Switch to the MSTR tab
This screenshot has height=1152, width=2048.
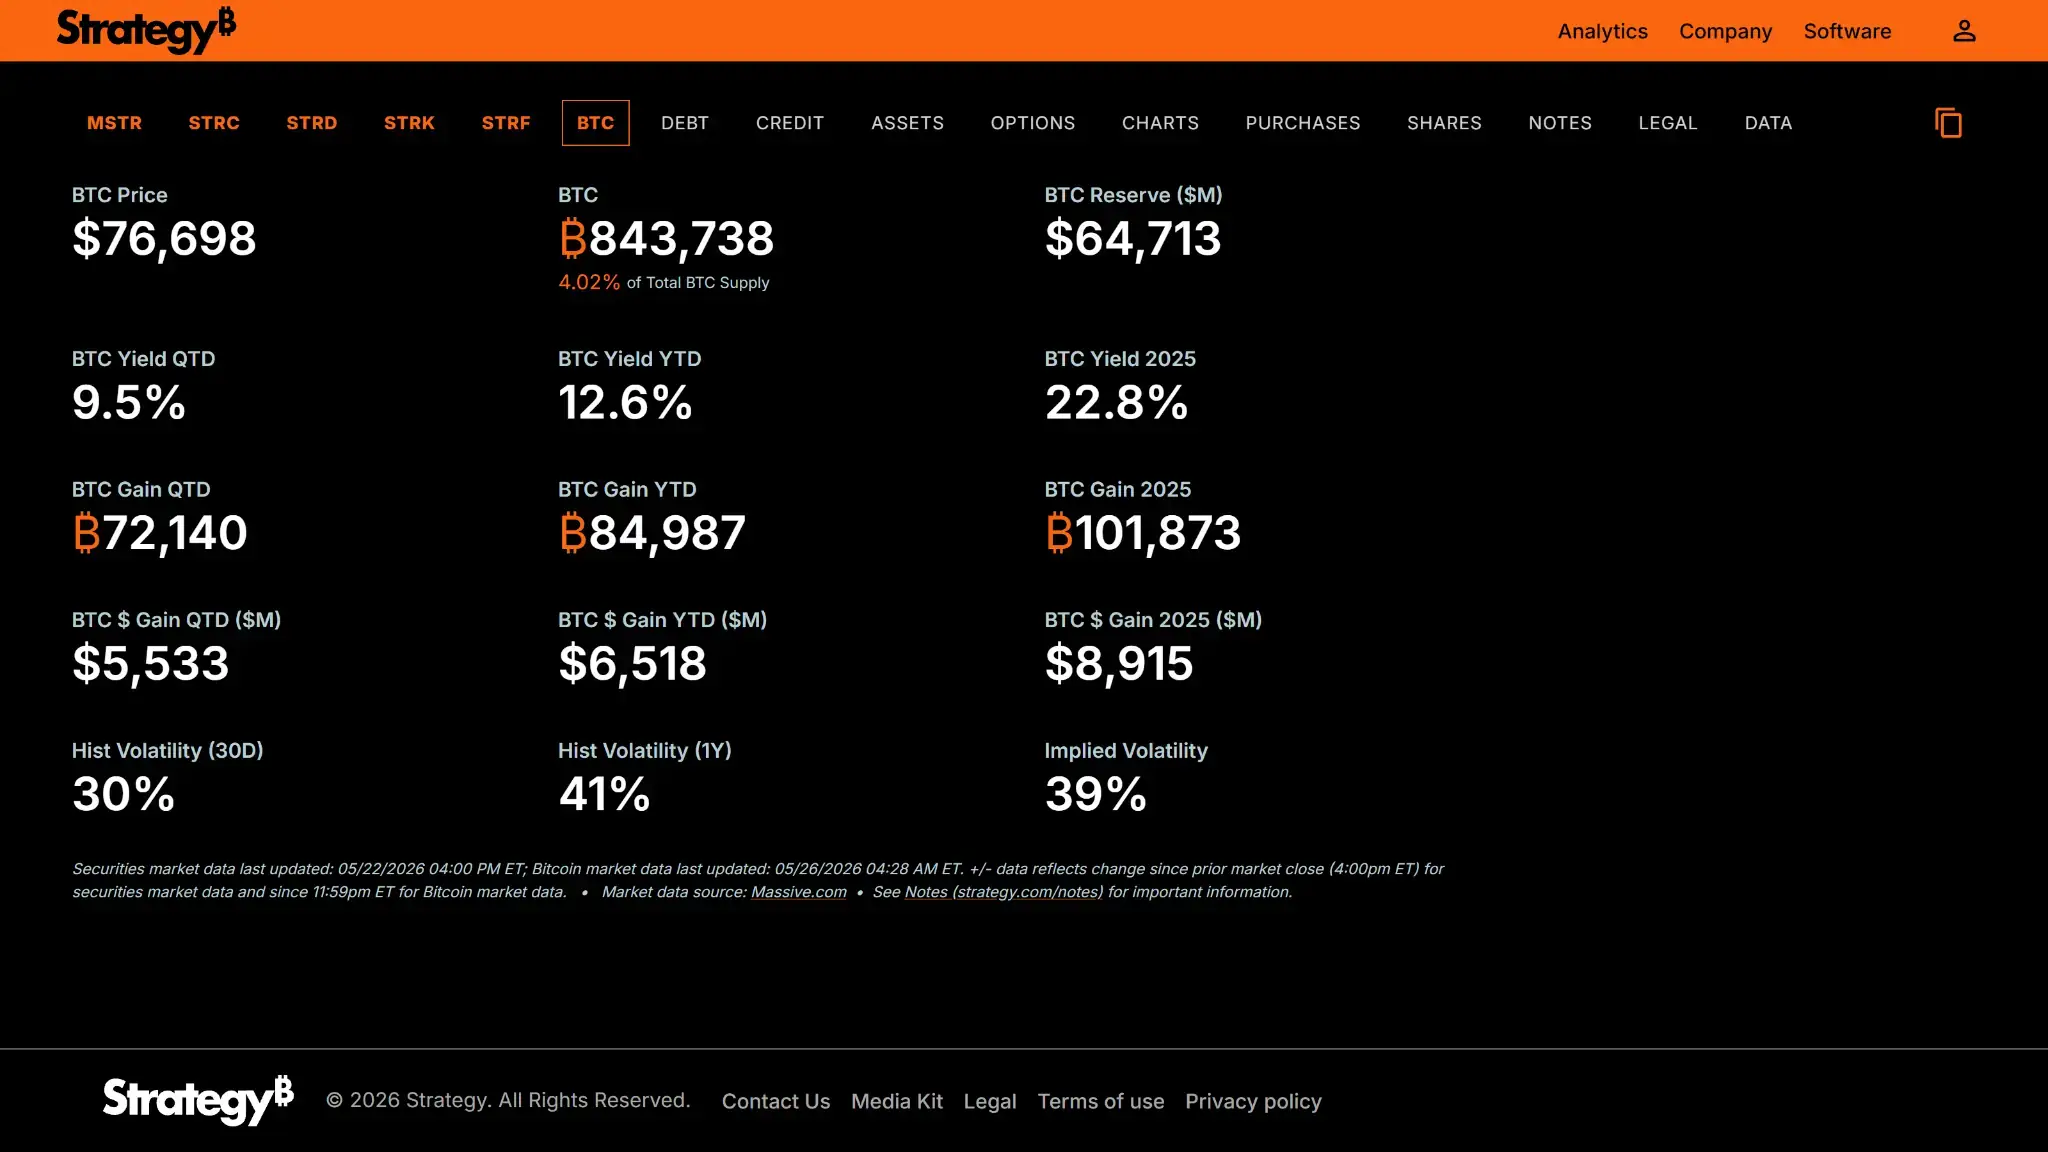point(114,123)
